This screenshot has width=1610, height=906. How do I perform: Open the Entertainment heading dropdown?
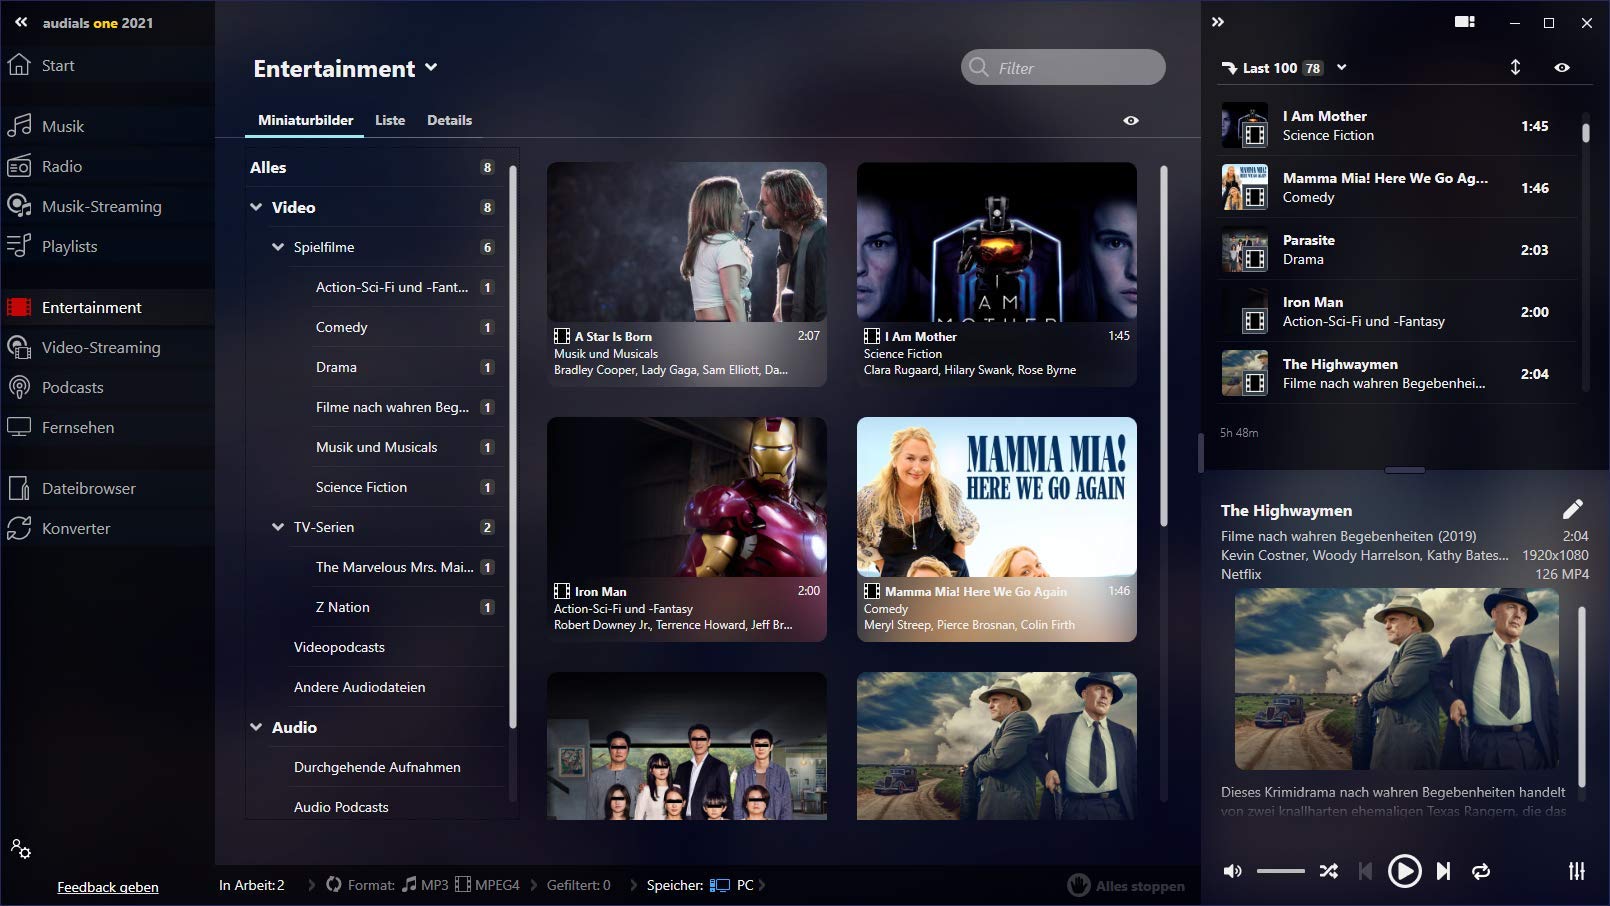point(431,67)
